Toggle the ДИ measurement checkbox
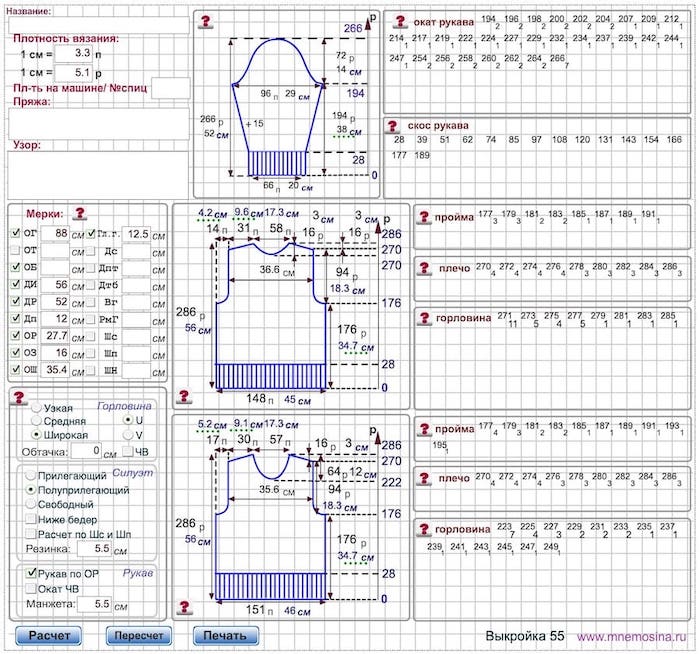 click(x=16, y=284)
